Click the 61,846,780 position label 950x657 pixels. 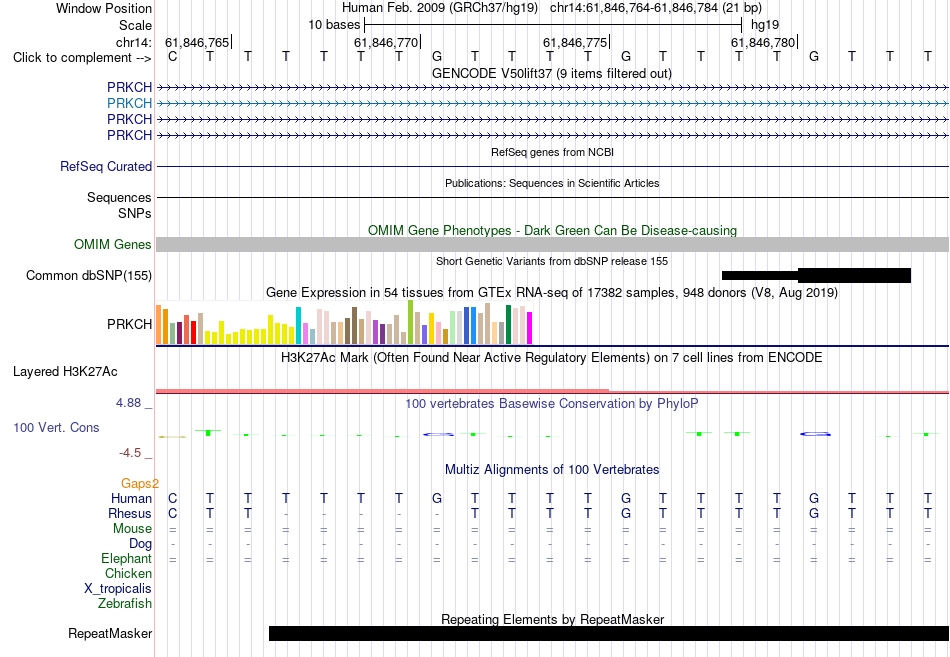763,42
